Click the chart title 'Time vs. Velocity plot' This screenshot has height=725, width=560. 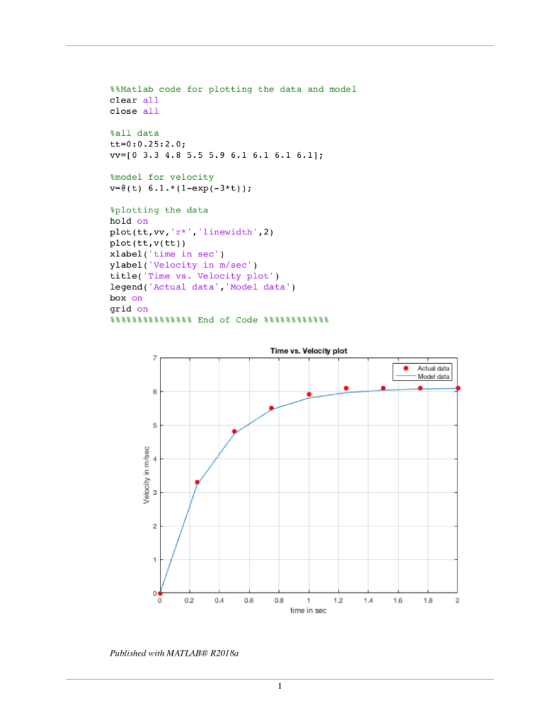tap(309, 351)
